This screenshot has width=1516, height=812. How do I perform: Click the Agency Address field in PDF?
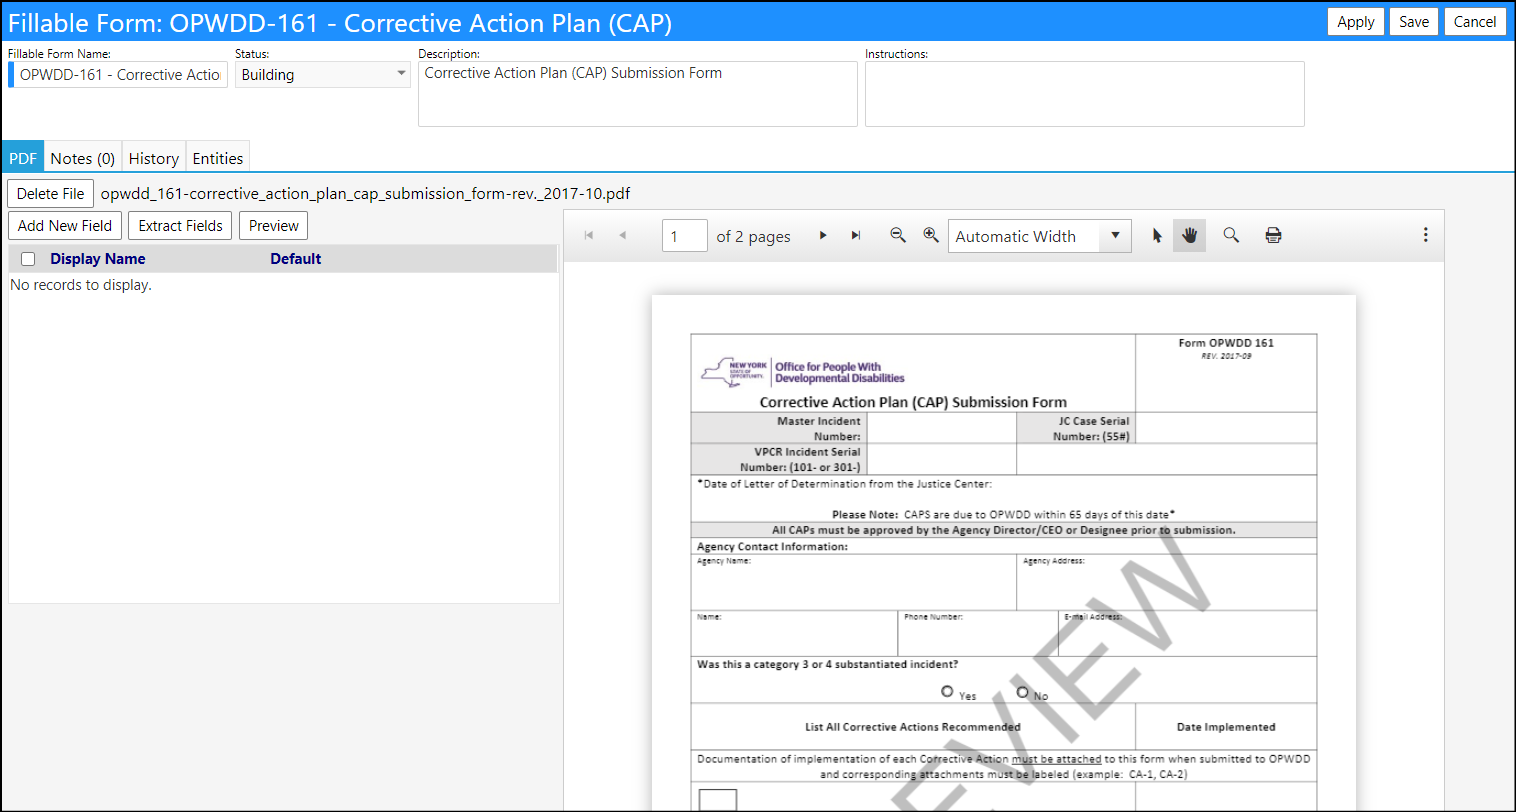(1167, 582)
